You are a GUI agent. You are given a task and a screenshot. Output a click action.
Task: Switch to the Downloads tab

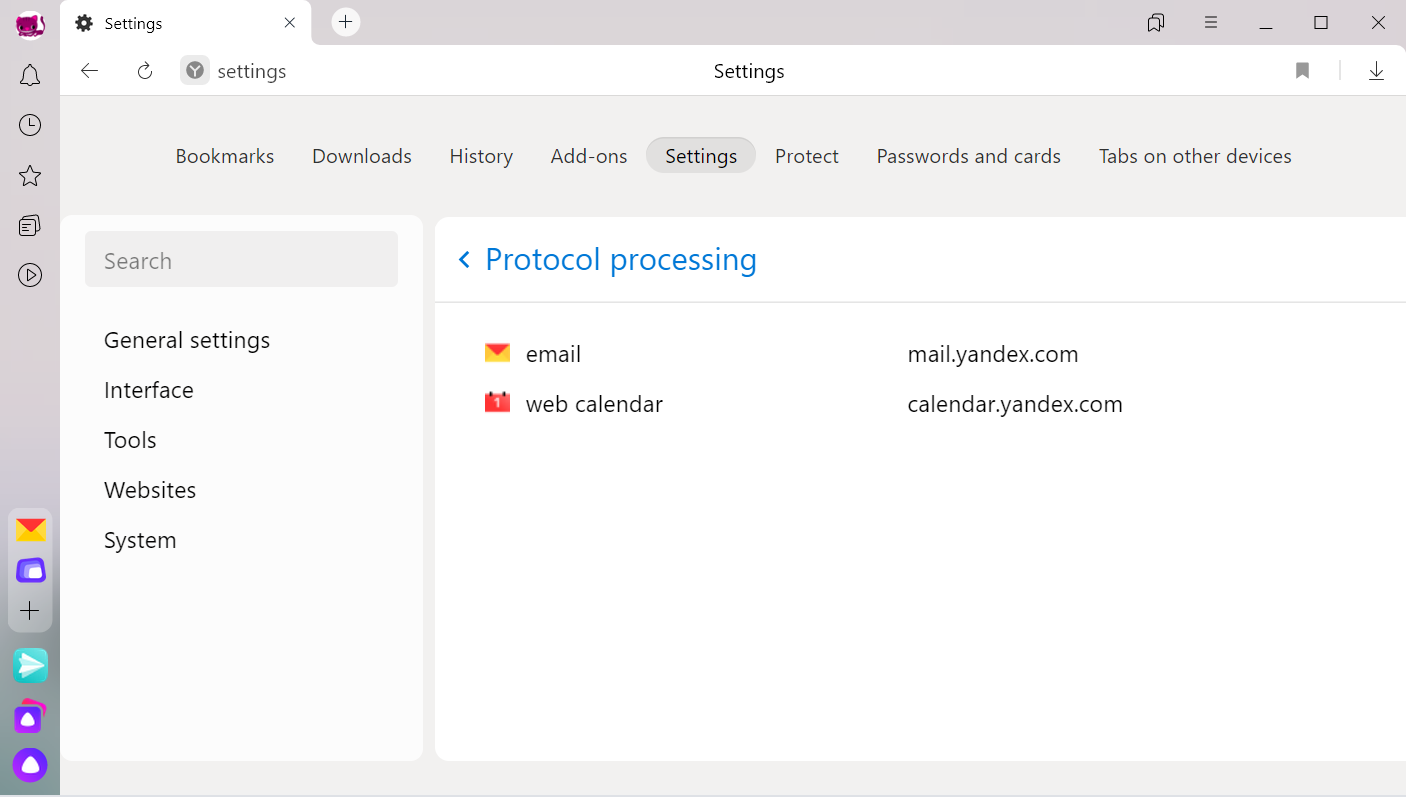pyautogui.click(x=362, y=156)
